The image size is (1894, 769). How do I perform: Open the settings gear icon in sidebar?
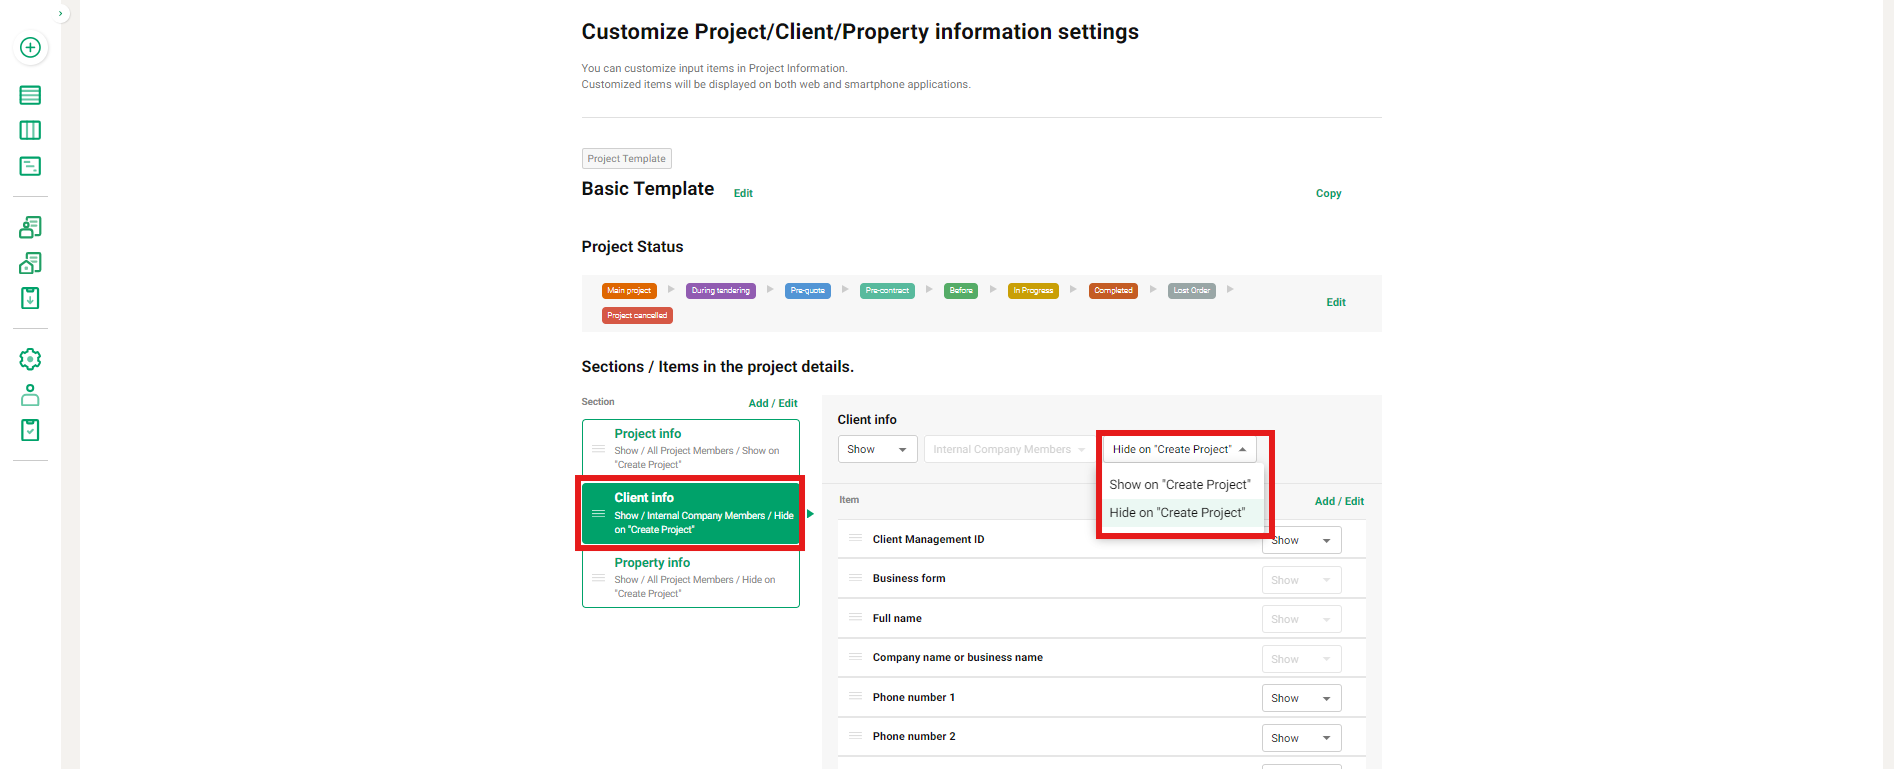tap(30, 359)
